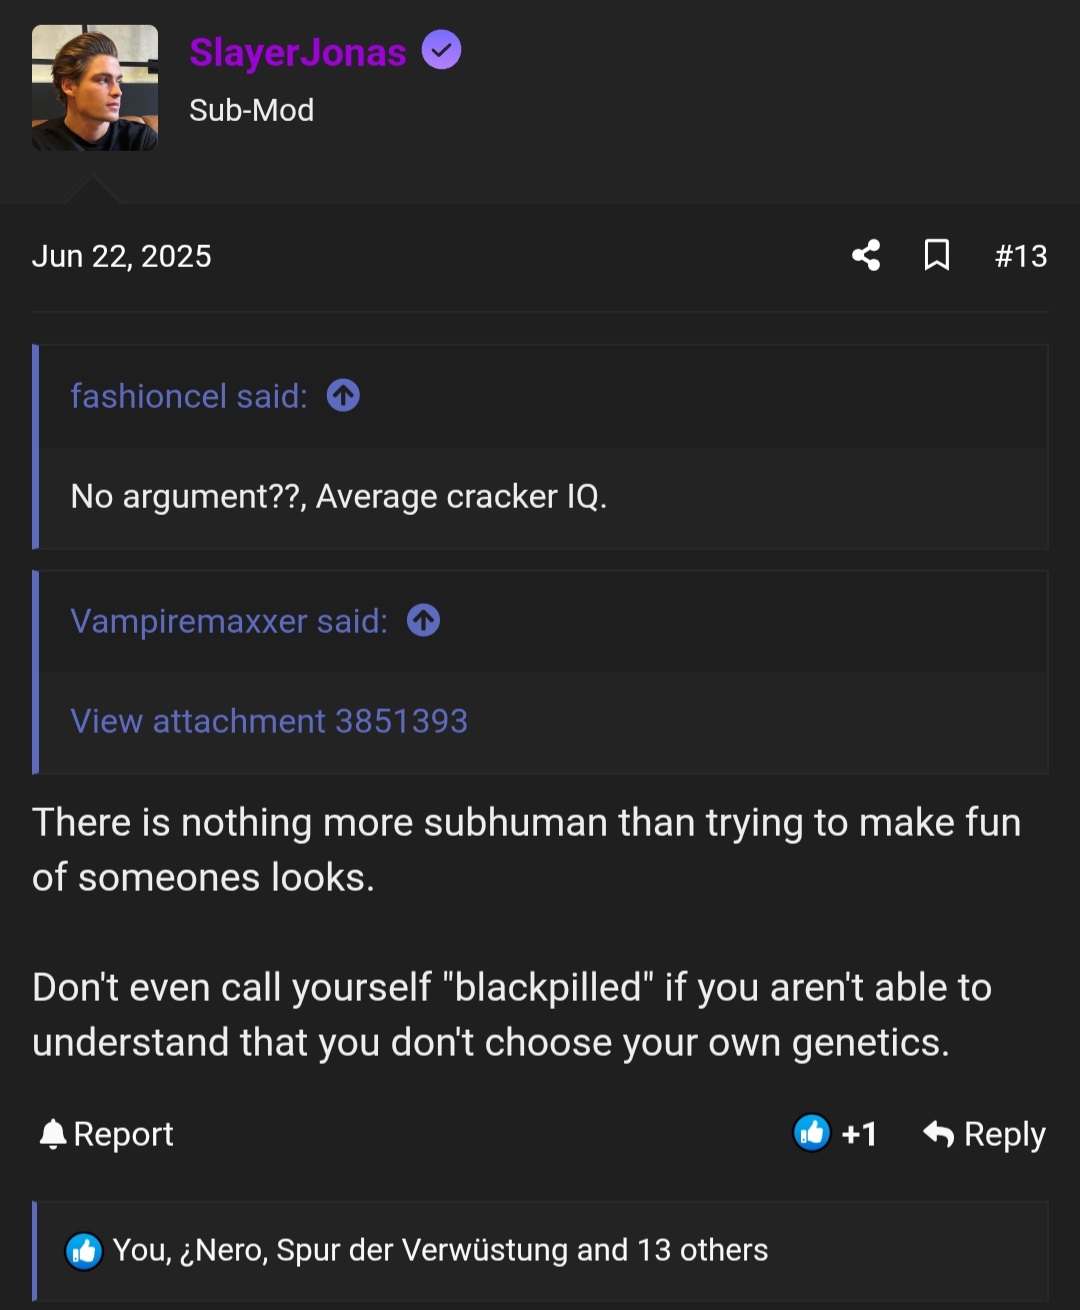Click the blue thumbs-up like icon
The height and width of the screenshot is (1310, 1080).
tap(811, 1133)
